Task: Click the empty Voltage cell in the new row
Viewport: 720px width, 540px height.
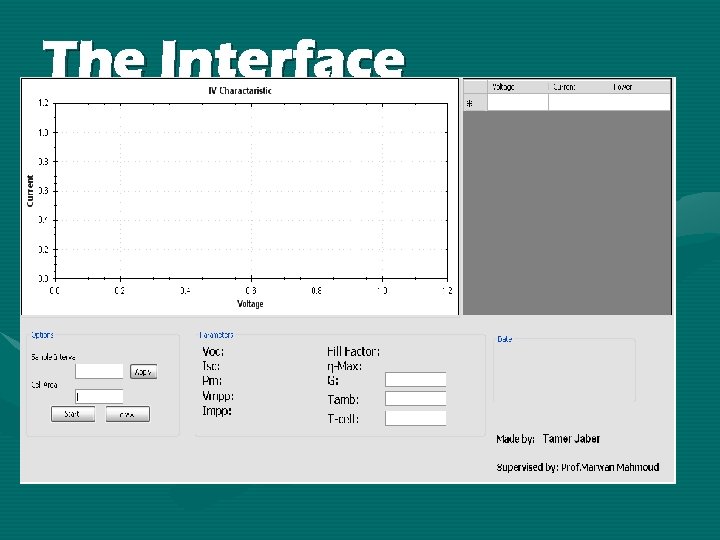Action: (x=518, y=102)
